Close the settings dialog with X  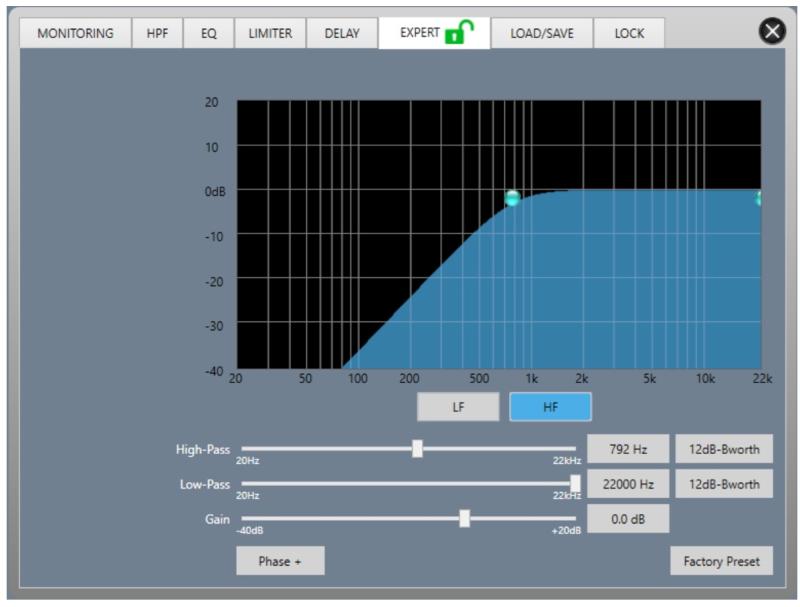[x=772, y=32]
